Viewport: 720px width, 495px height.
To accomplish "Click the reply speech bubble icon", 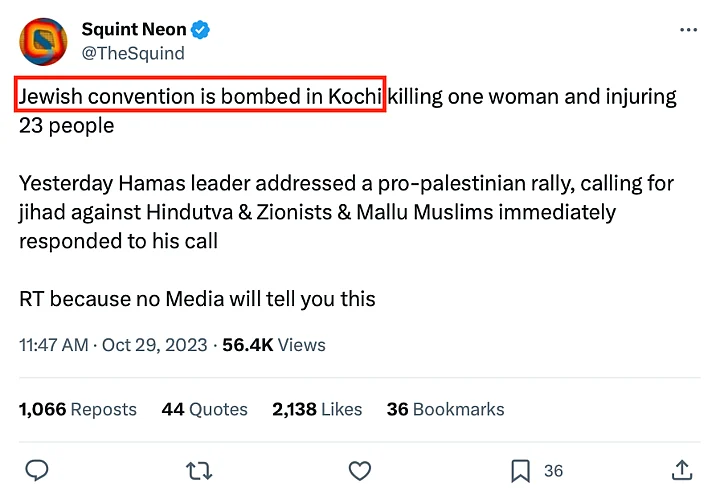I will pyautogui.click(x=37, y=470).
